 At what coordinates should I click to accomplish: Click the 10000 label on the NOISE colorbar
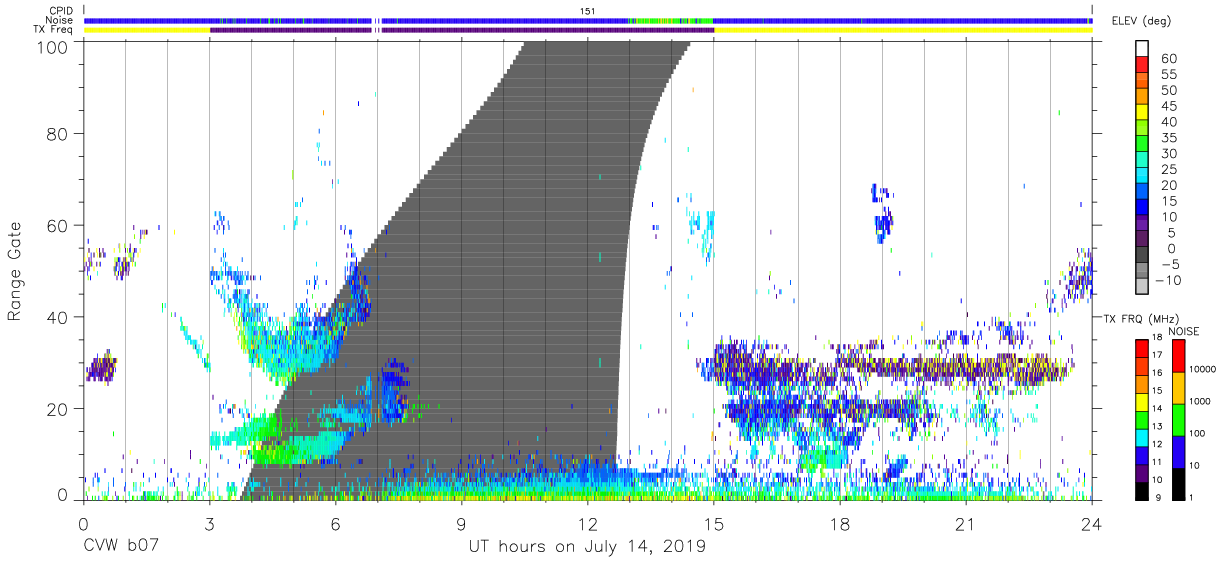click(x=1203, y=369)
